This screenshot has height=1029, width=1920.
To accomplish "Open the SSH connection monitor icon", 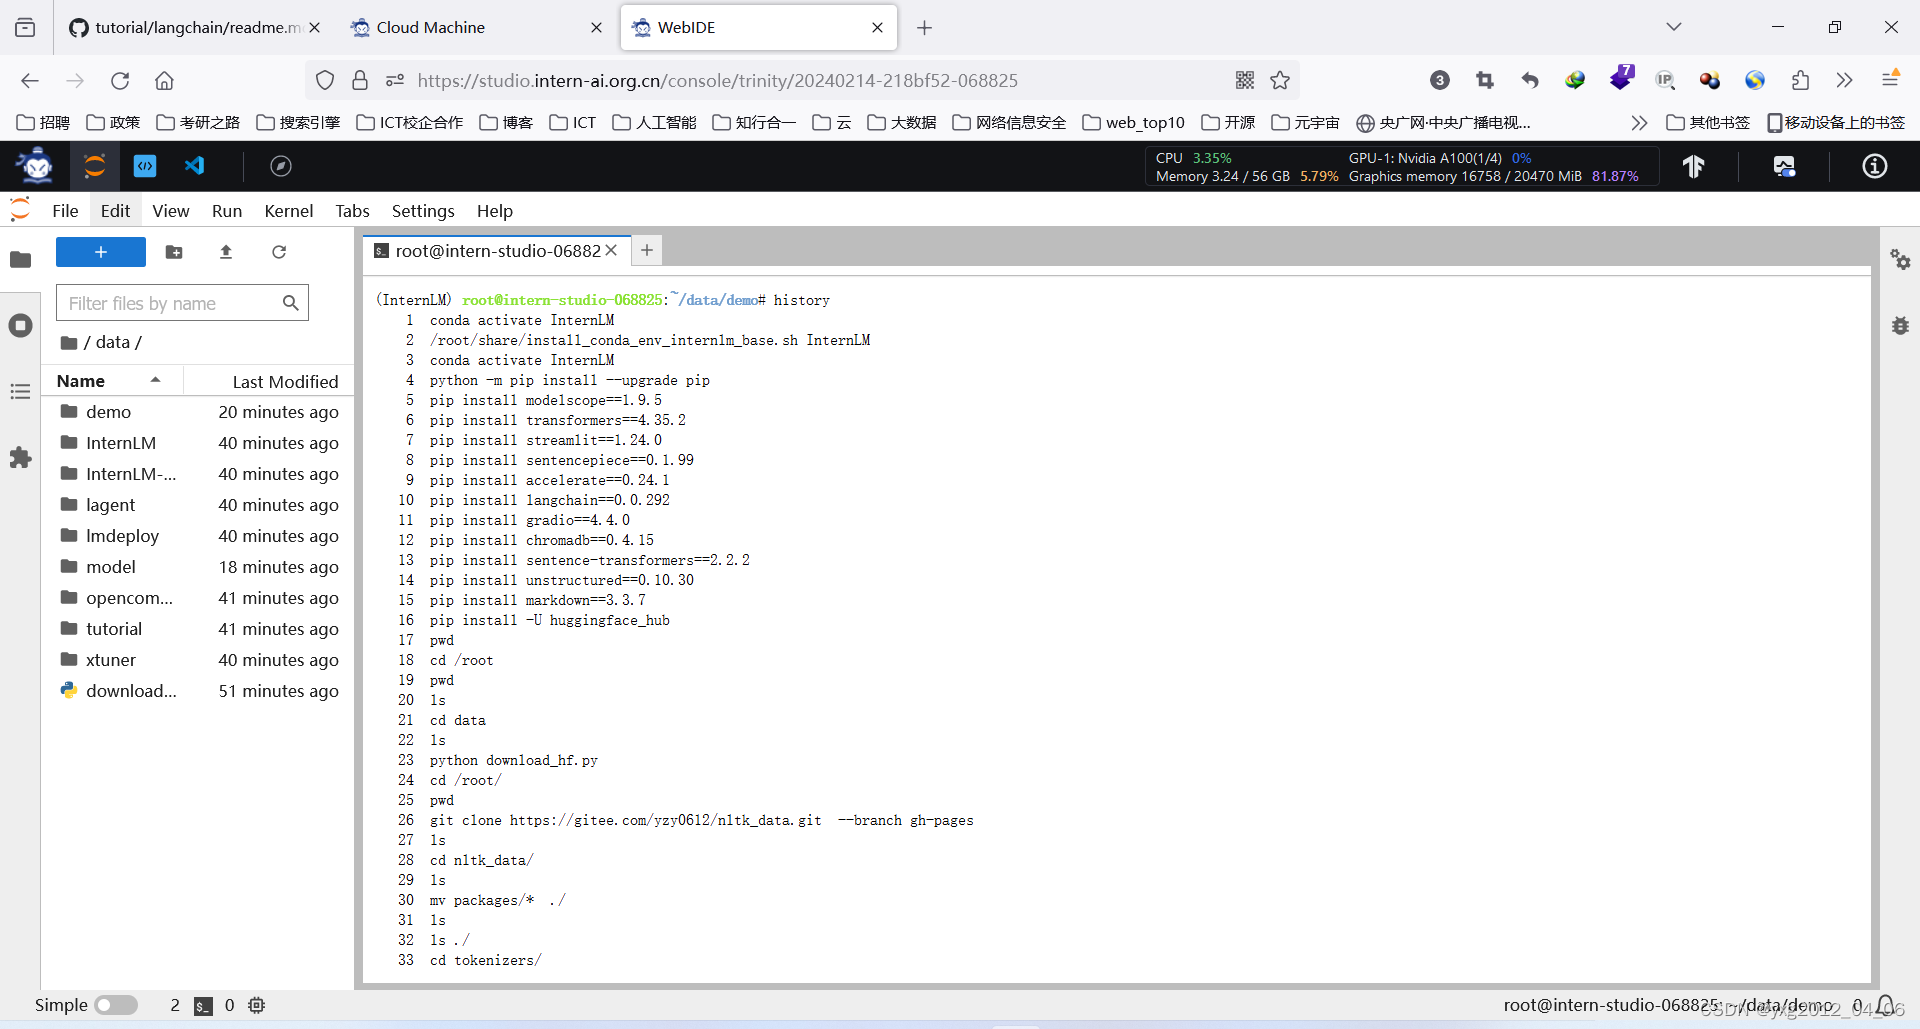I will point(1784,166).
